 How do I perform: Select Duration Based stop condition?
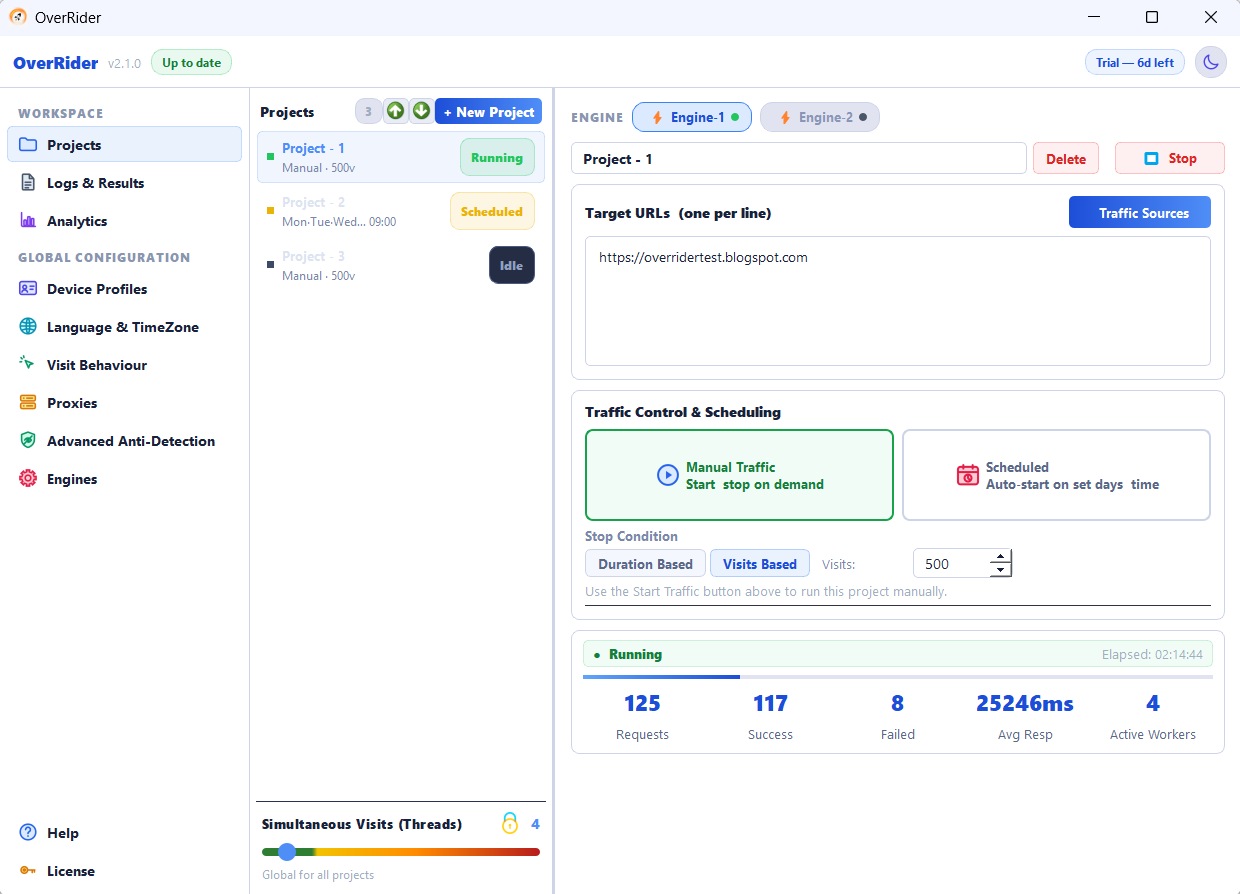[645, 563]
